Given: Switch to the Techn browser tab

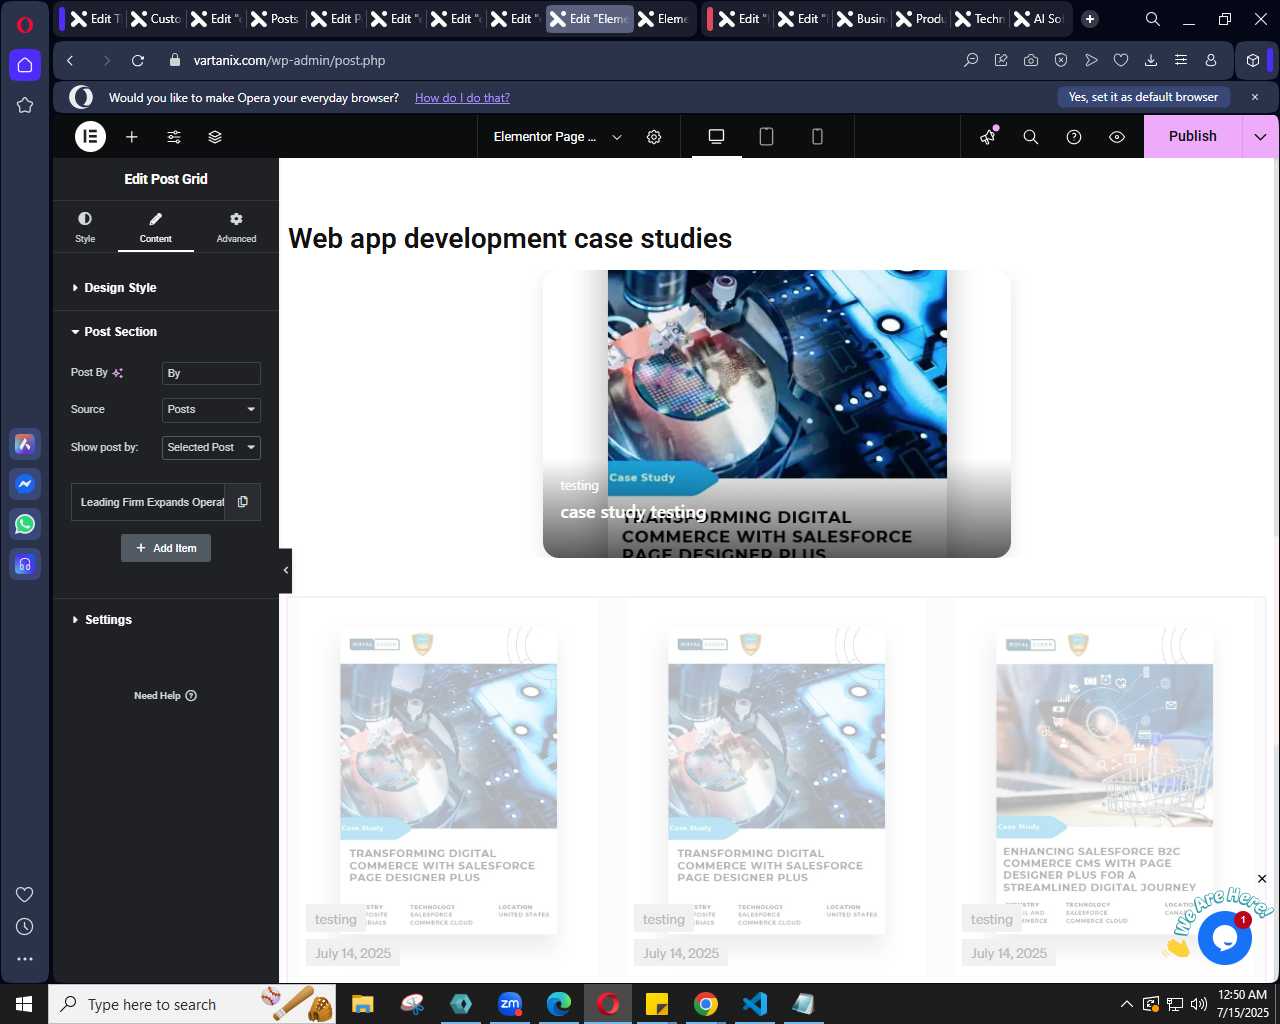Looking at the screenshot, I should point(979,19).
